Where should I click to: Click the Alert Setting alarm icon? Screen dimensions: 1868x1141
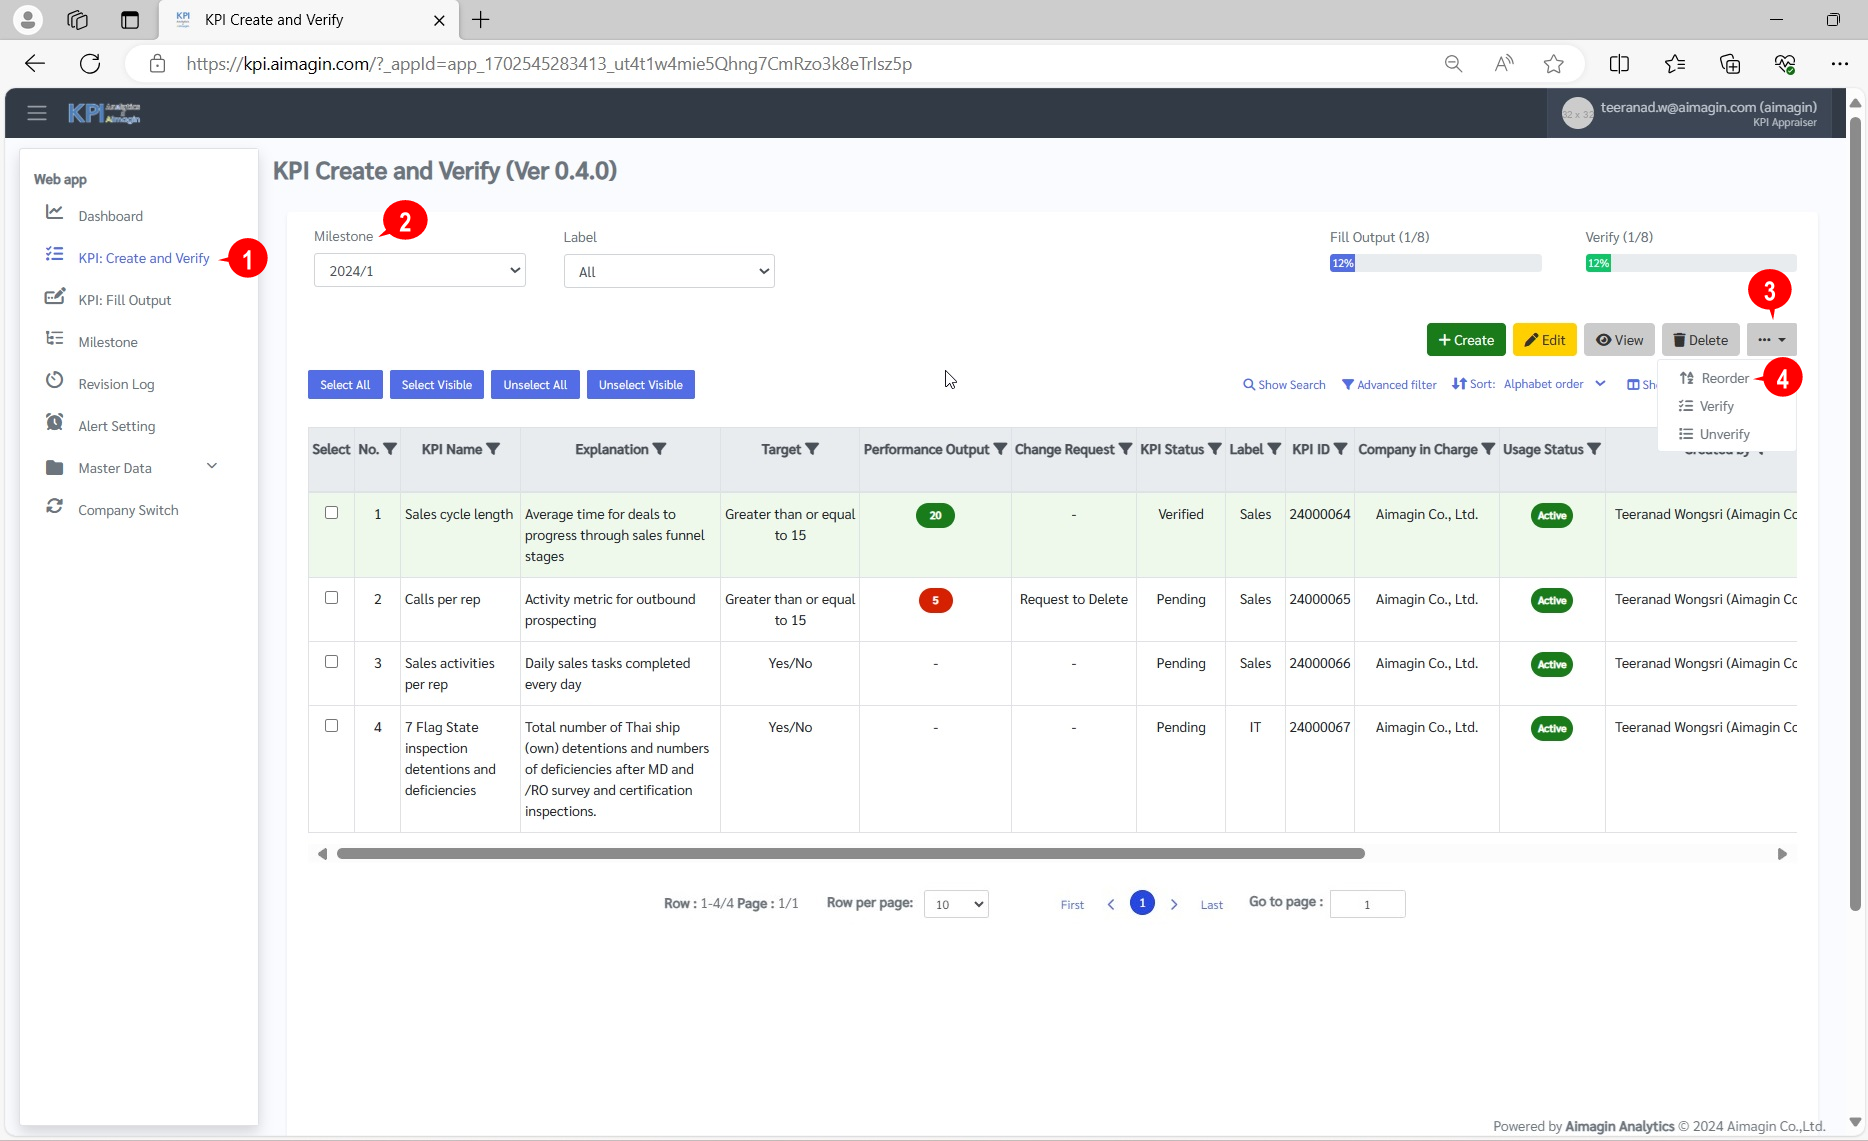point(55,423)
